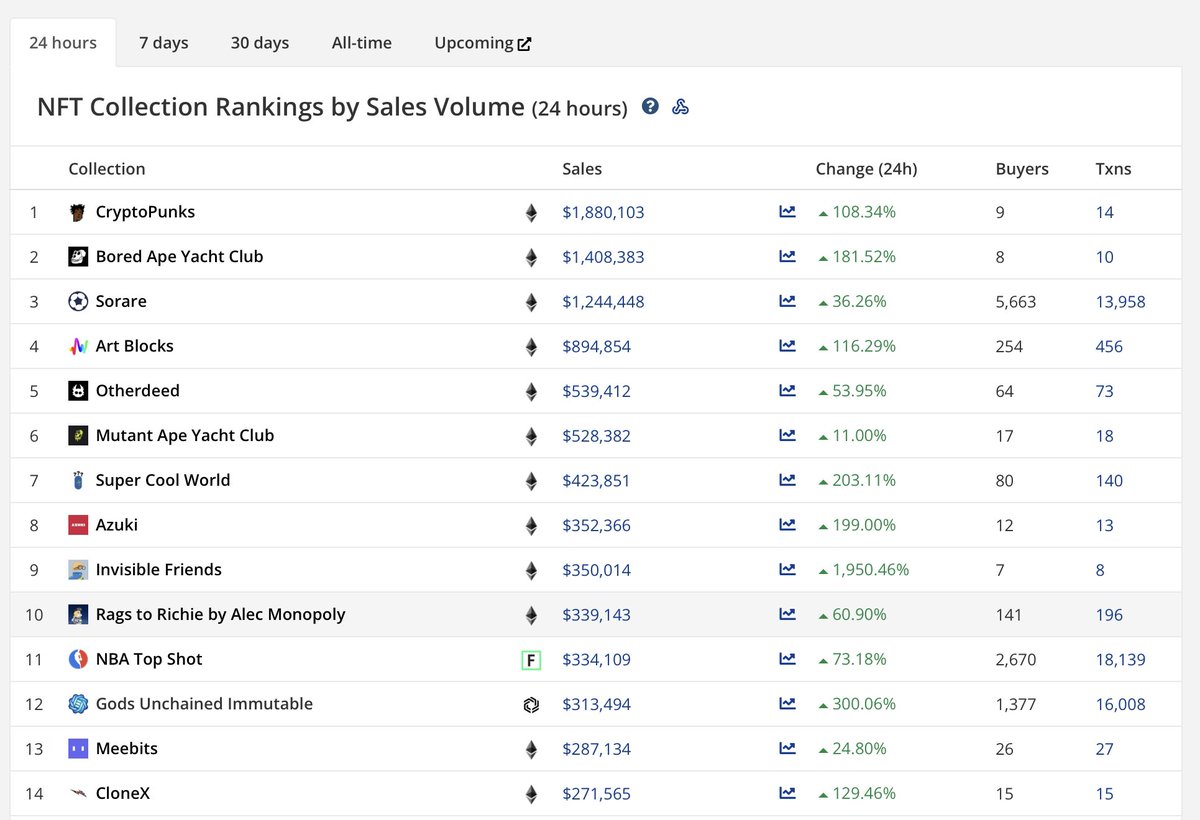Open the rankings help question mark icon
This screenshot has height=820, width=1200.
(650, 106)
